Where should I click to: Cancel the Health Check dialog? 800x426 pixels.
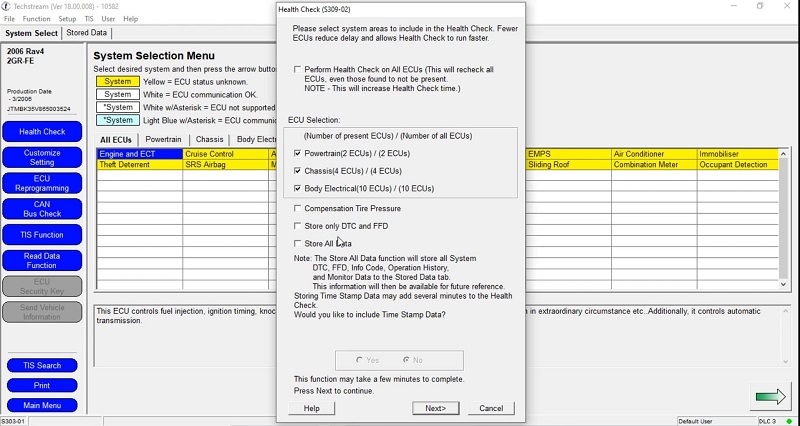tap(491, 408)
